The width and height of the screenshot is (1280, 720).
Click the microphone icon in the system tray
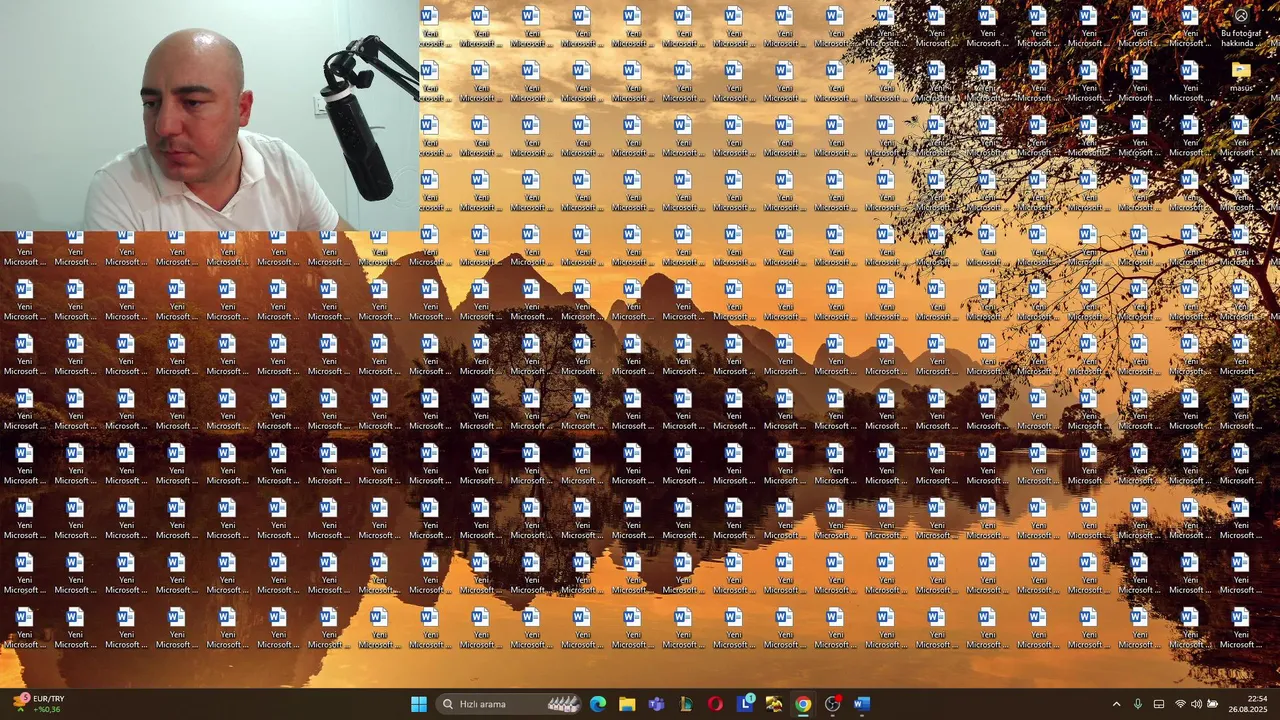coord(1137,704)
